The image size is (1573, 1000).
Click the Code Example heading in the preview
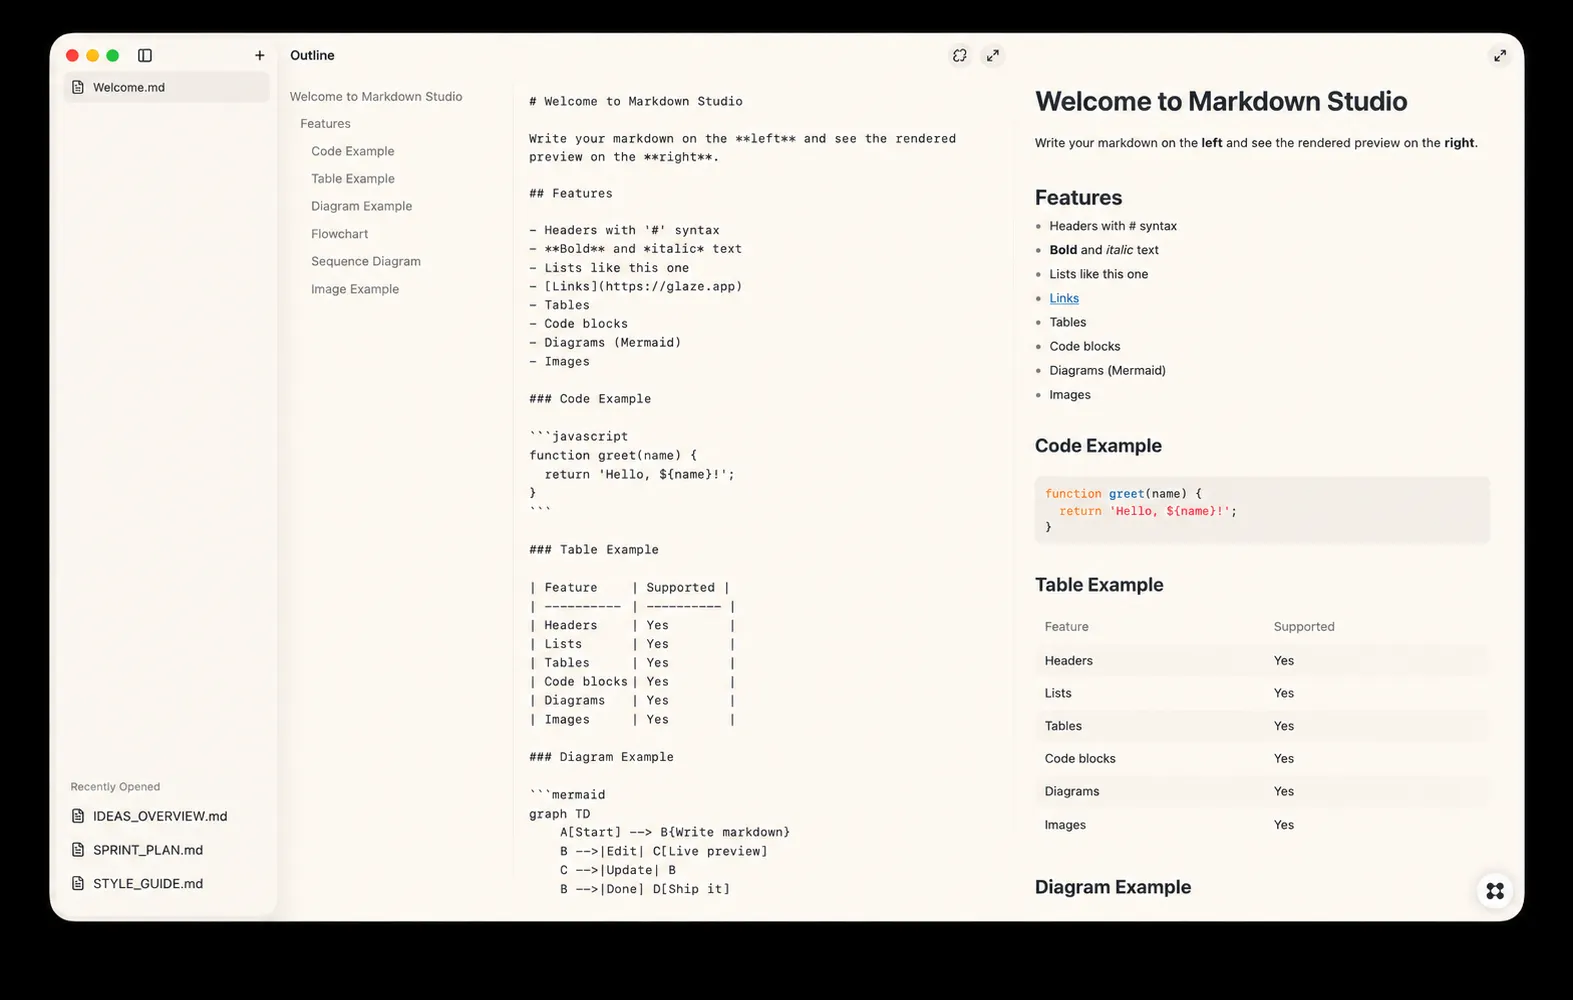pos(1098,446)
